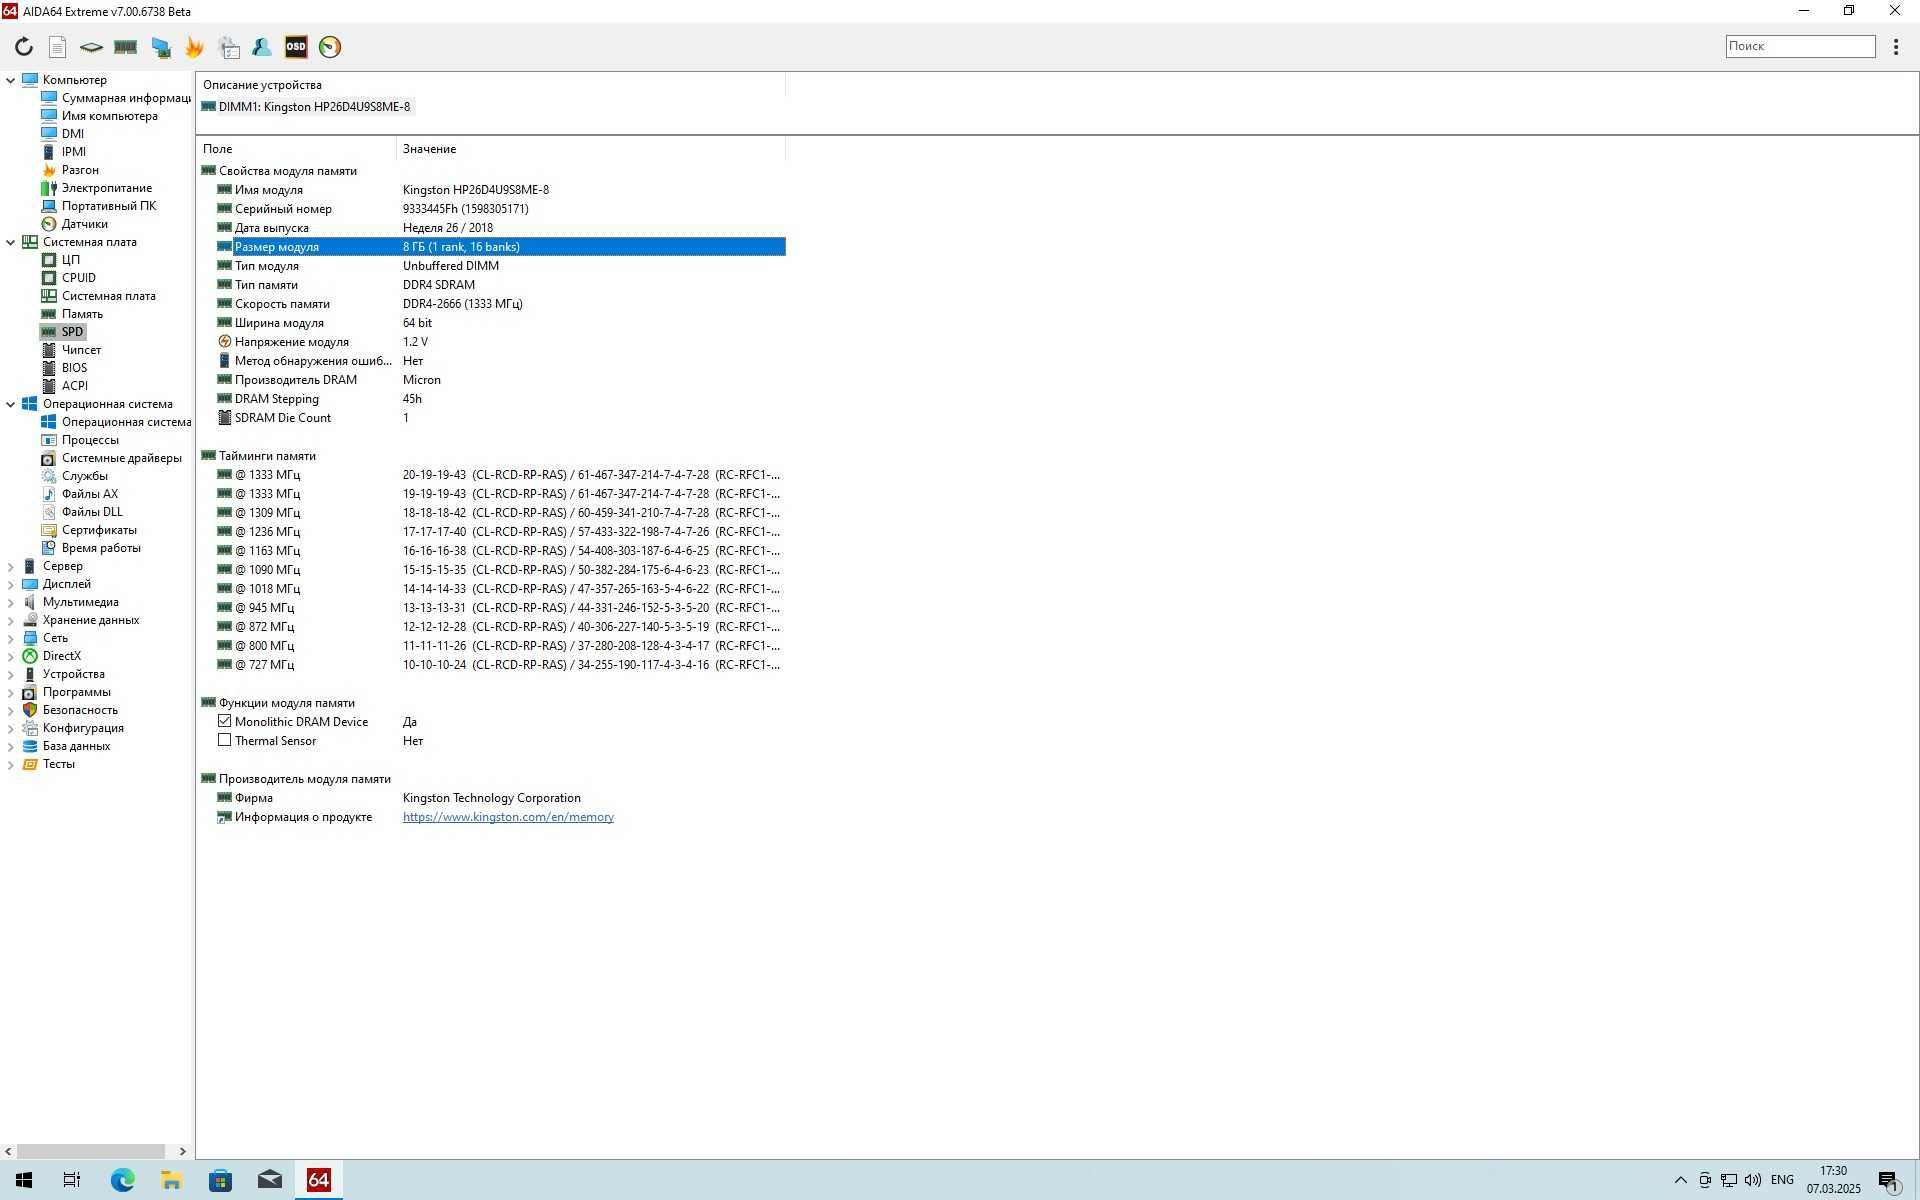Click the user silhouette toolbar icon
This screenshot has height=1200, width=1920.
pos(262,47)
